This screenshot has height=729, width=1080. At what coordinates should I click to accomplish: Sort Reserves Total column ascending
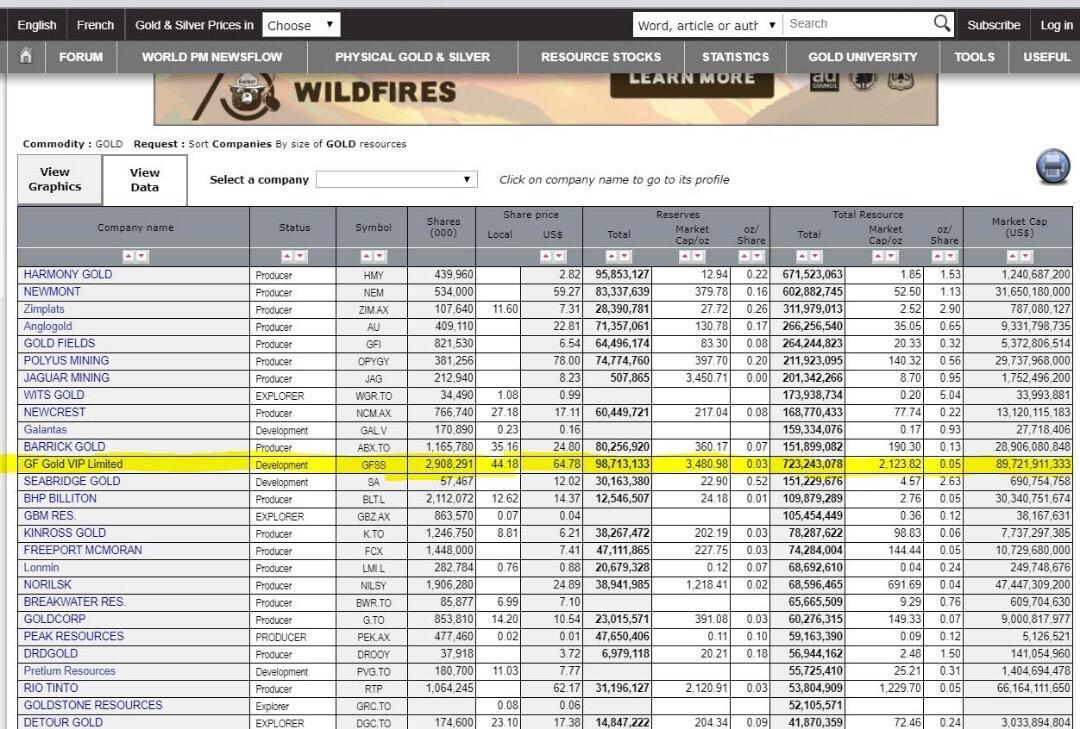point(612,257)
